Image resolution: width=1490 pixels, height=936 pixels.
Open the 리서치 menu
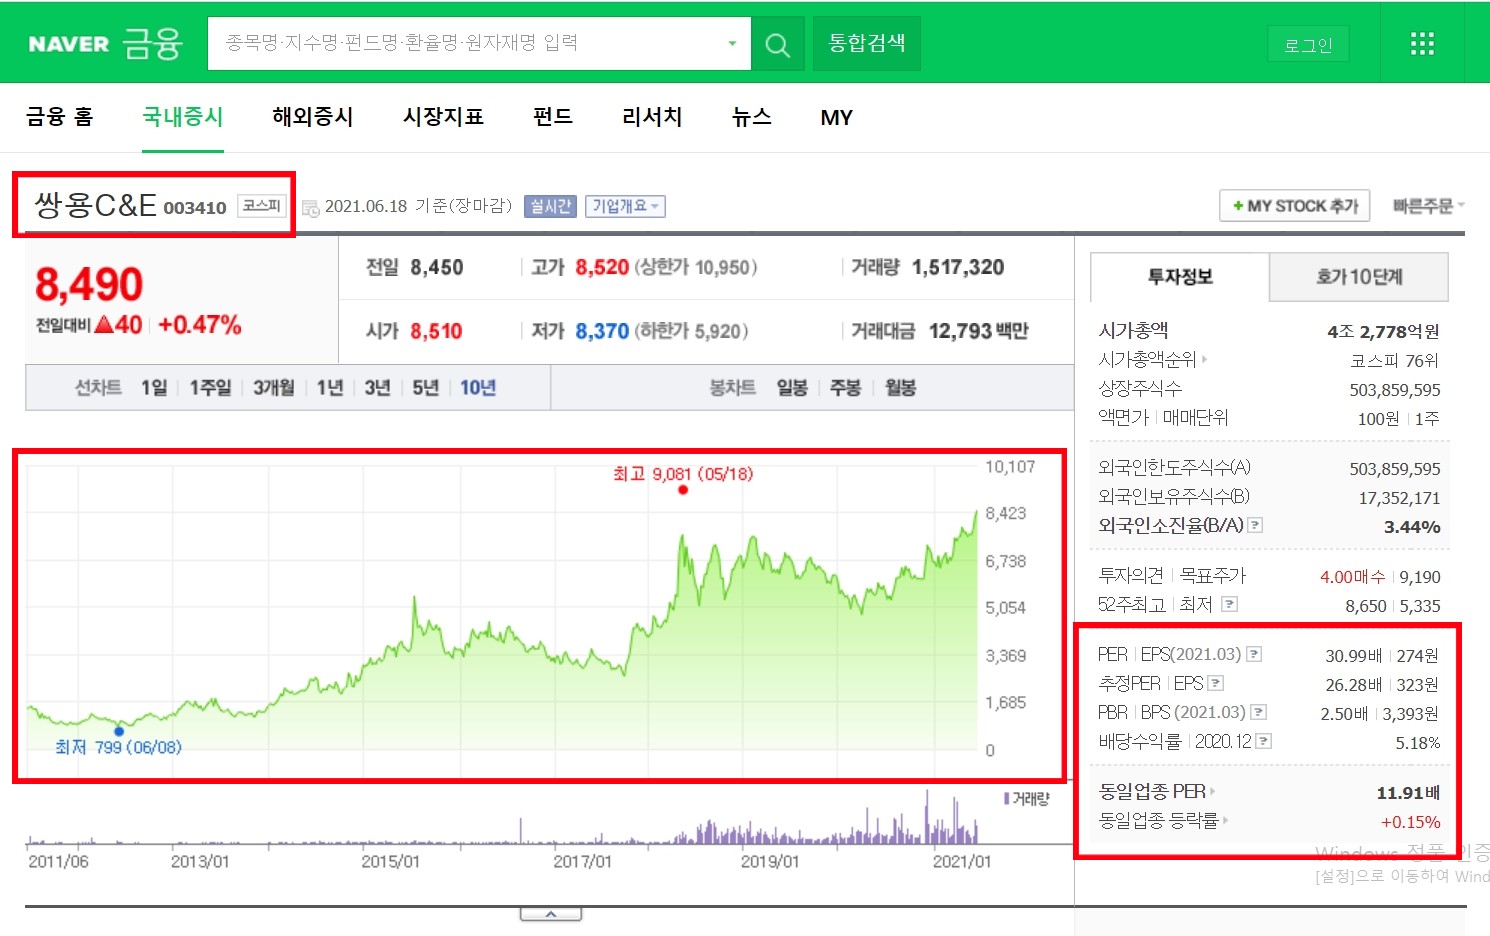(x=652, y=117)
